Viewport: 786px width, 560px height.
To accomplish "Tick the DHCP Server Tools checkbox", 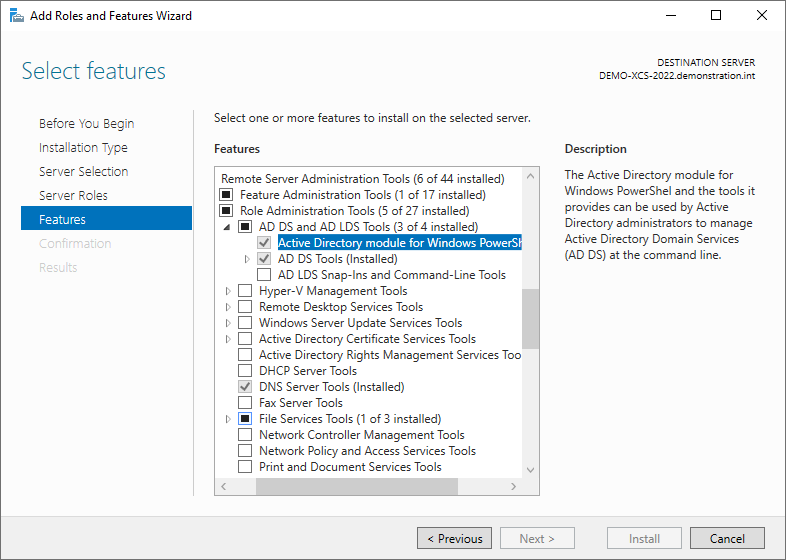I will point(245,371).
